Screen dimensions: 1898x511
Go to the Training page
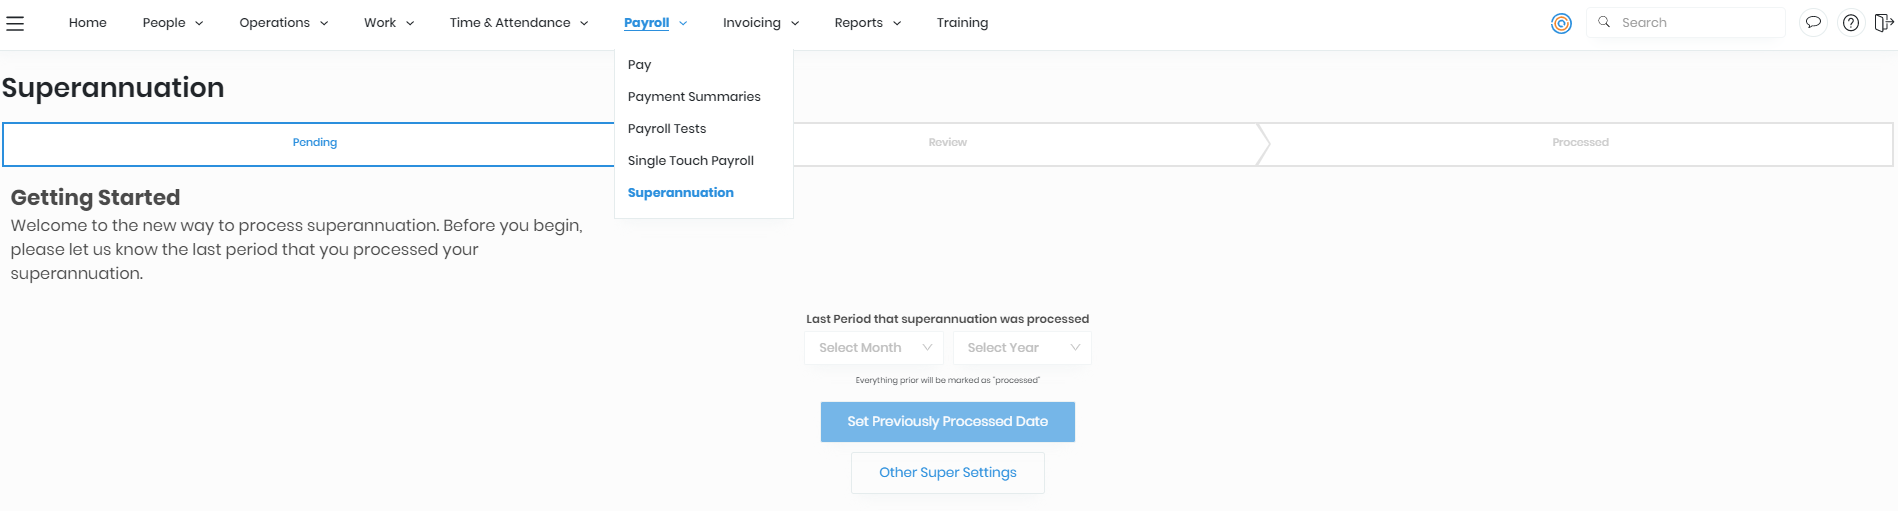coord(962,23)
